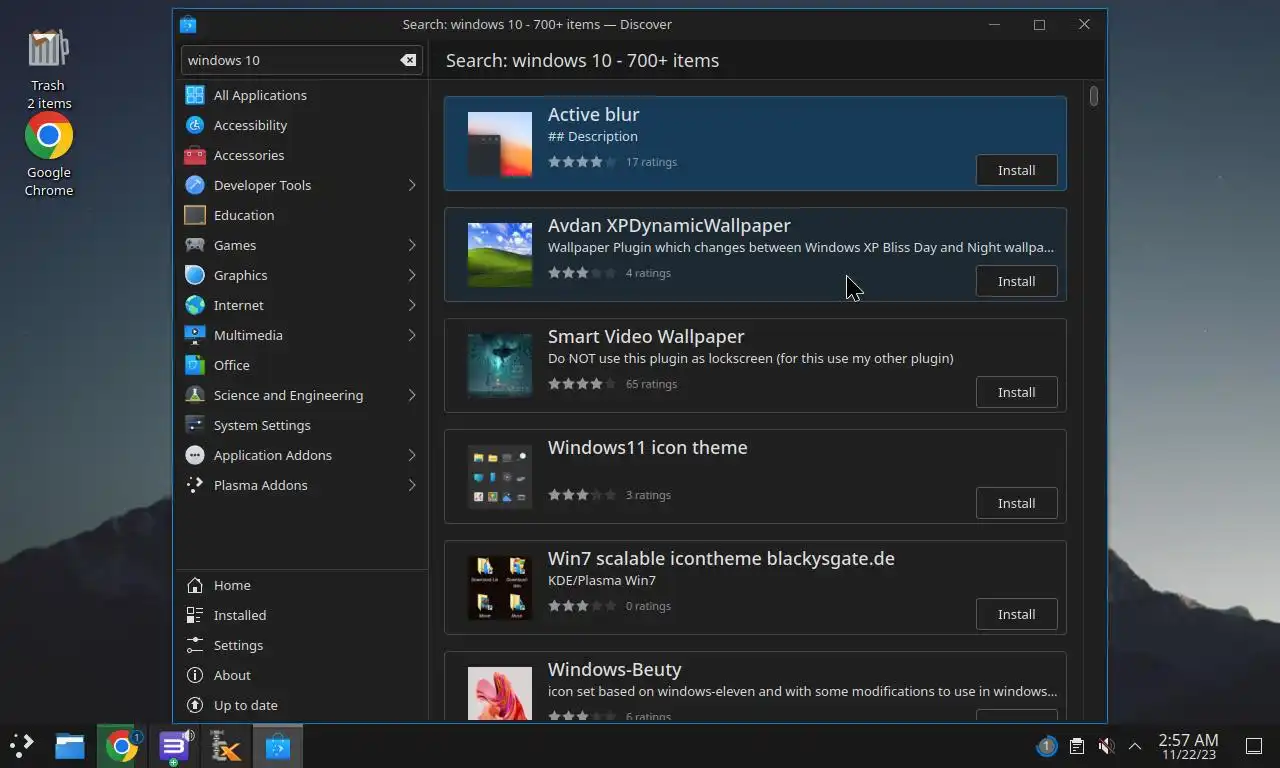
Task: Open Active blur thumbnail
Action: point(500,144)
